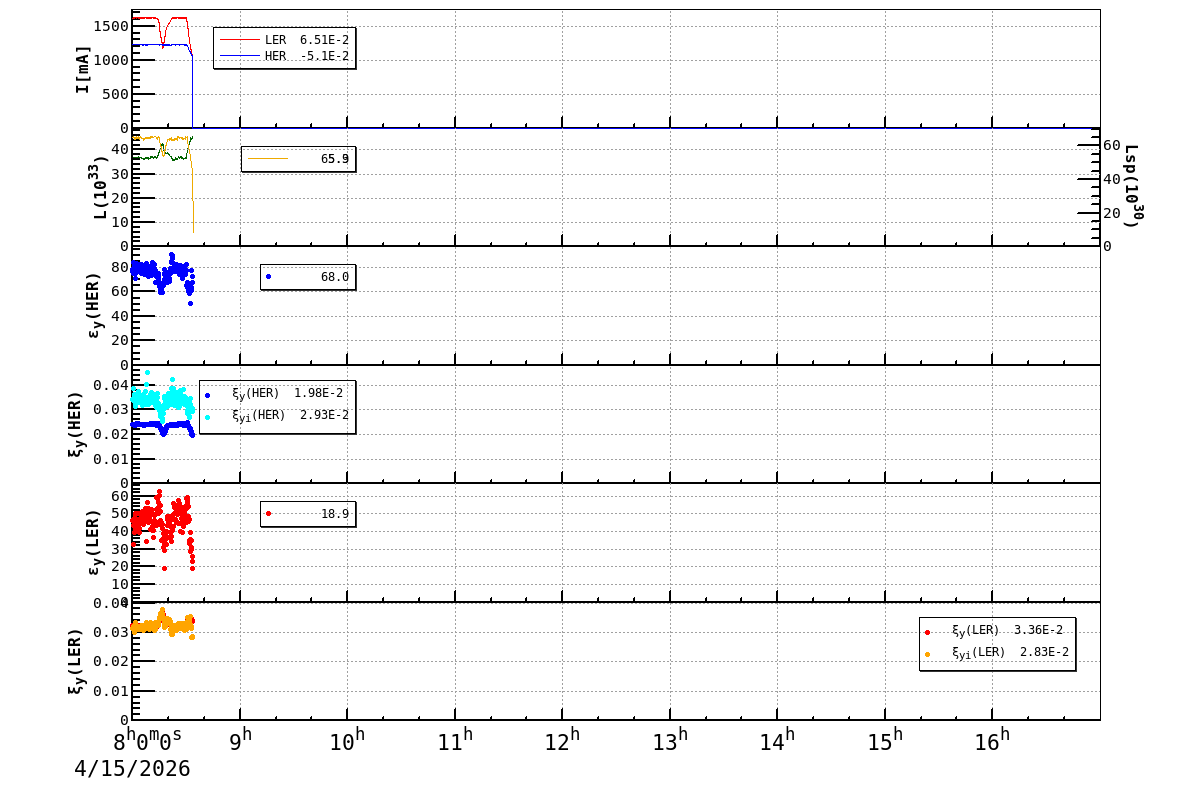Image resolution: width=1200 pixels, height=798 pixels.
Task: Select the luminosity legend value 65.9
Action: [334, 159]
